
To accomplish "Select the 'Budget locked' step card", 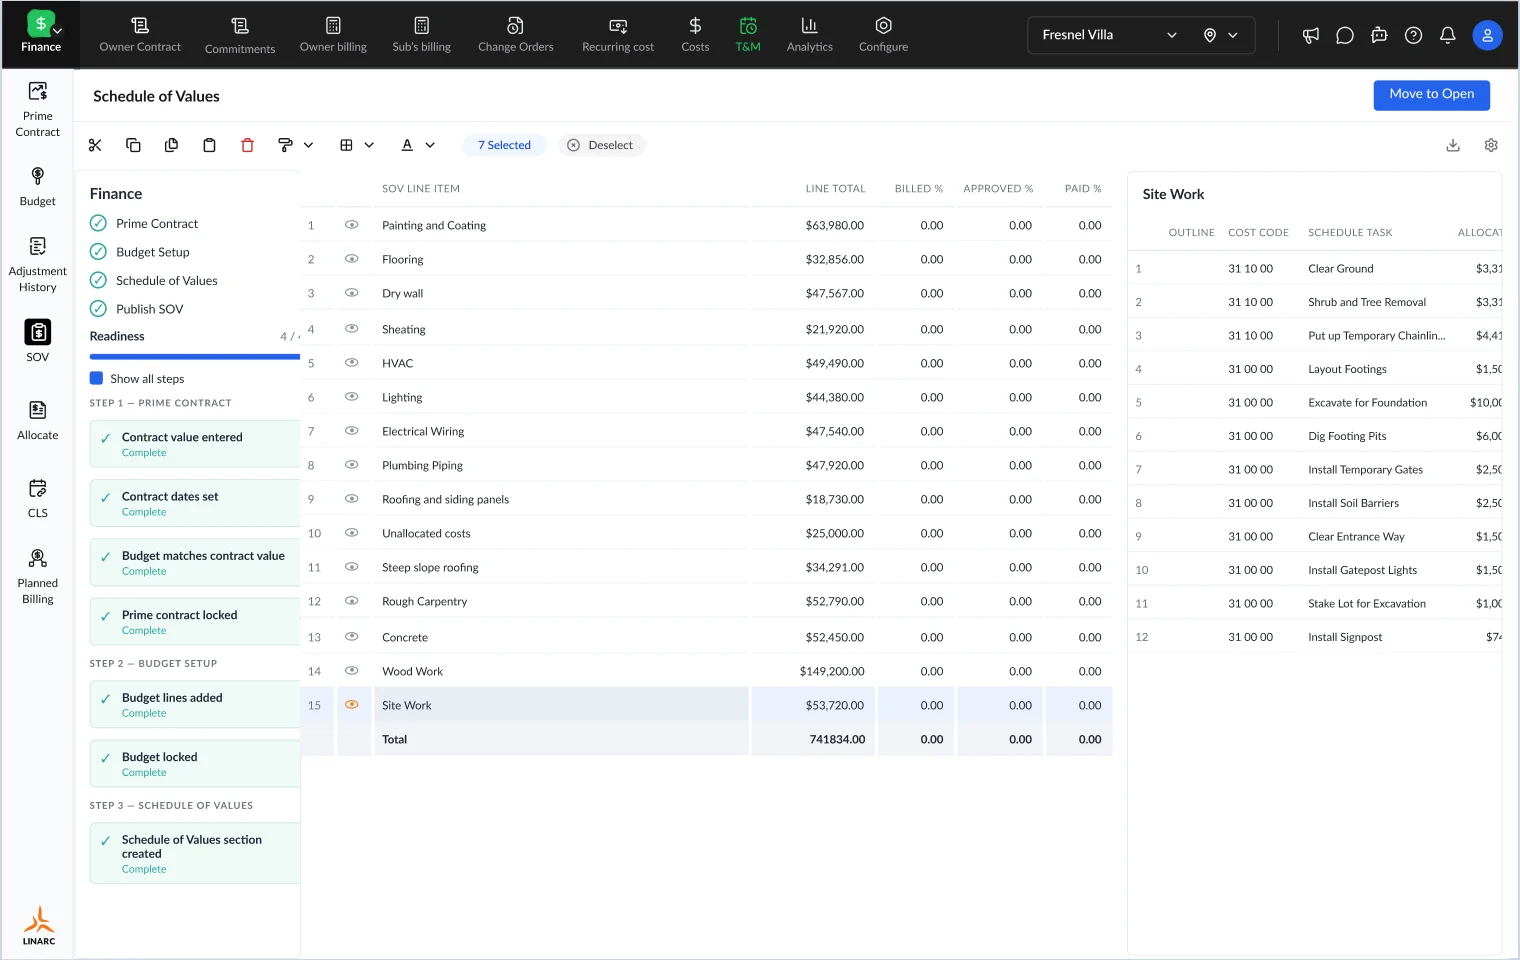I will 195,764.
